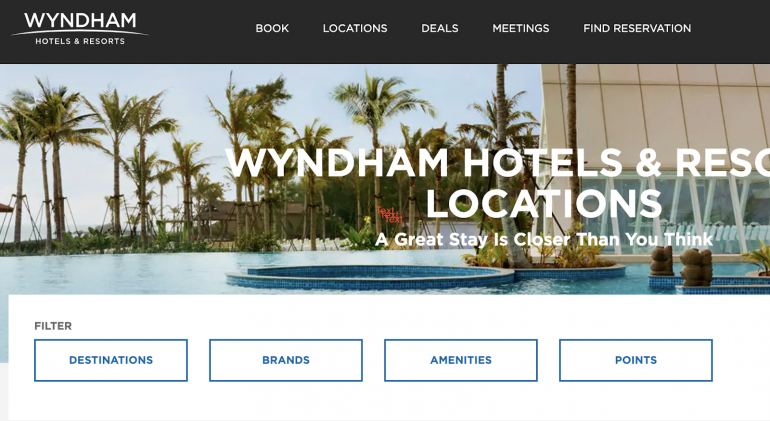Expand the BRANDS filter
770x421 pixels.
286,360
